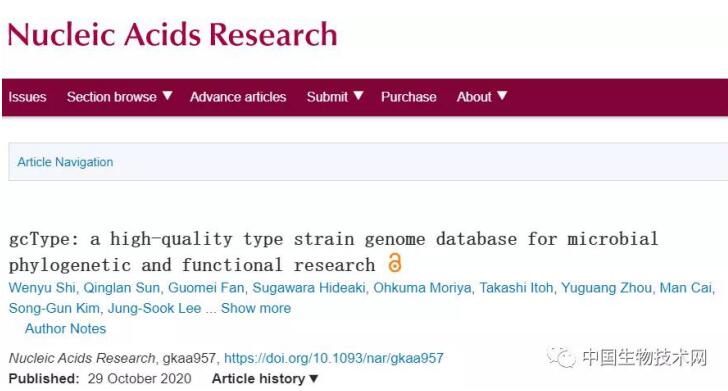Expand the About menu arrow
Screen dimensions: 728x391
point(502,96)
